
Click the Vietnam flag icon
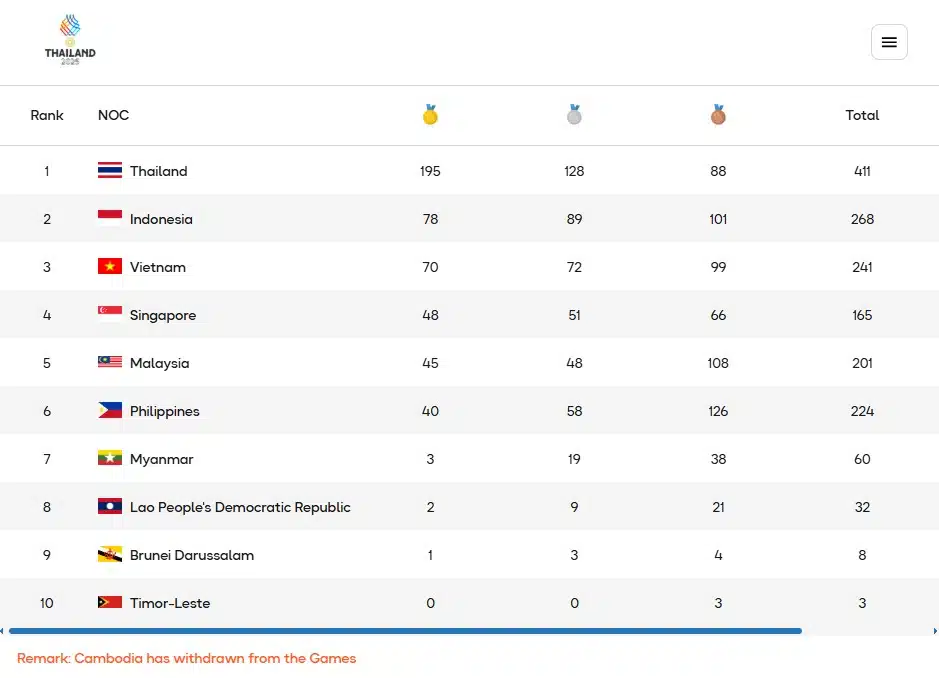(110, 267)
